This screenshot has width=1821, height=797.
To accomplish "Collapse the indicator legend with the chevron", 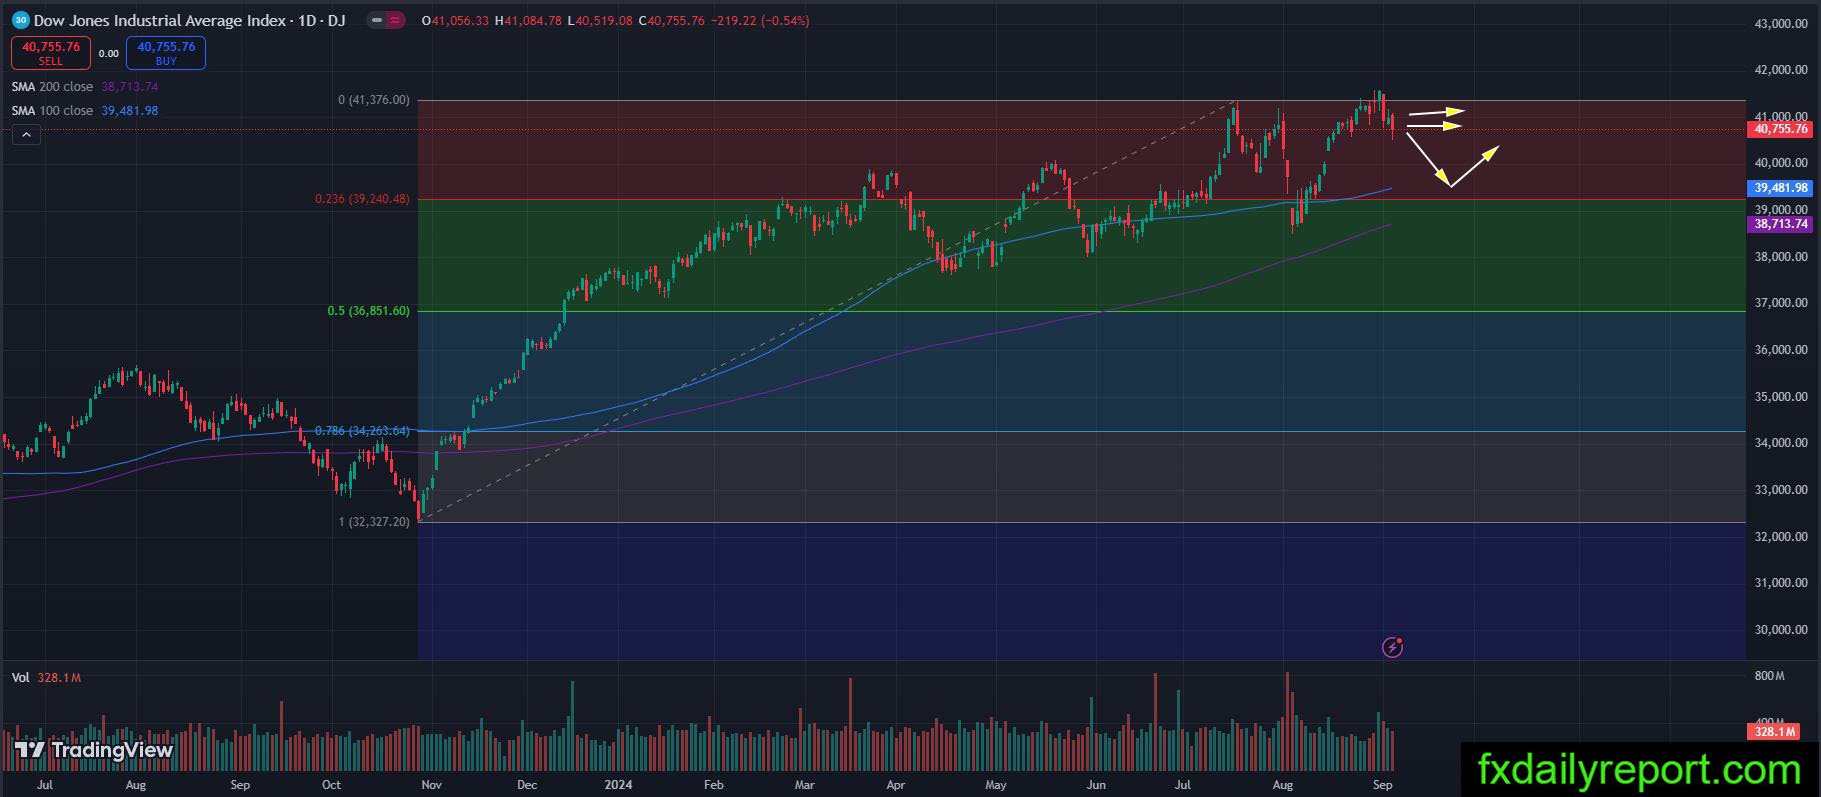I will pos(26,135).
